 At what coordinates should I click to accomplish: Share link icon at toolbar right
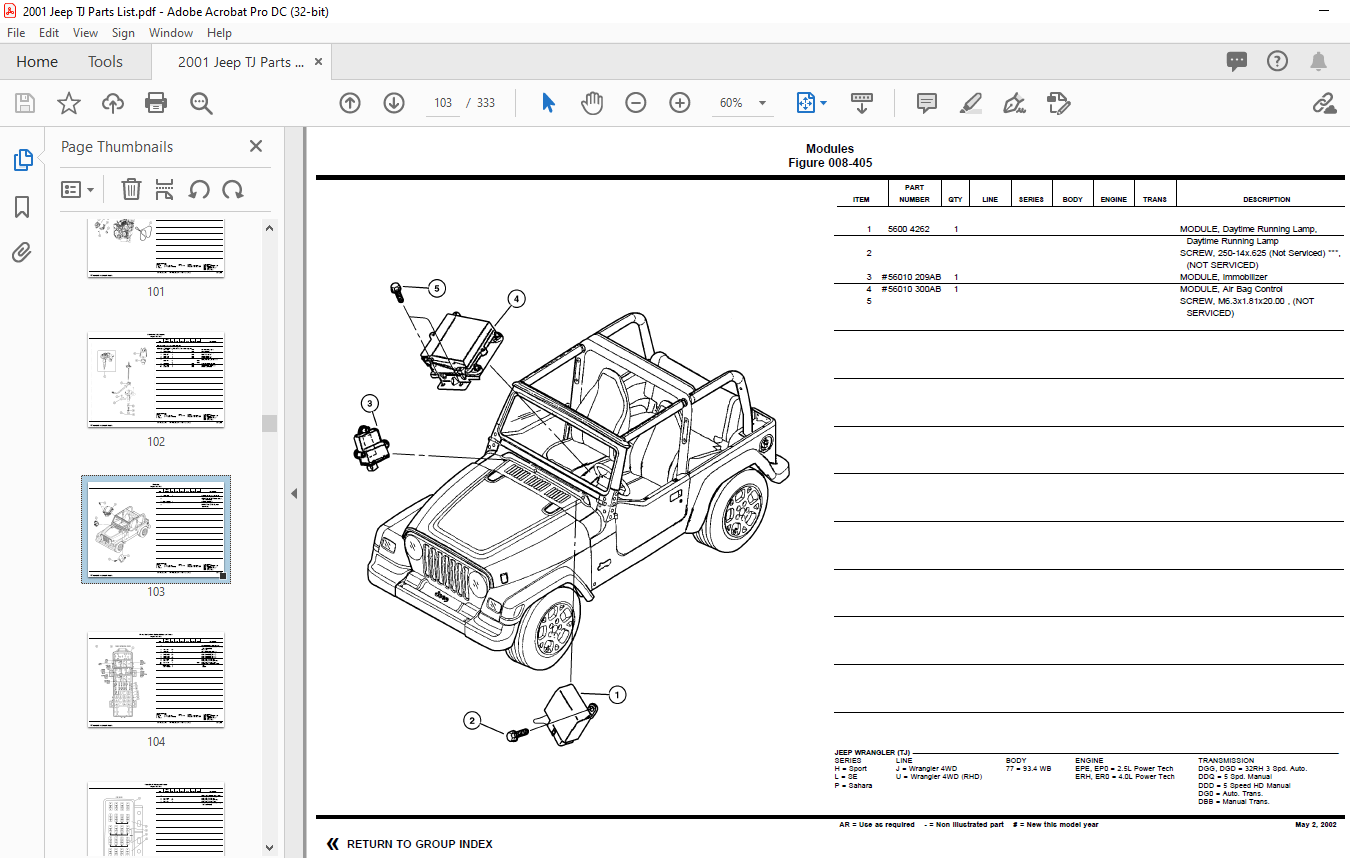click(1324, 103)
